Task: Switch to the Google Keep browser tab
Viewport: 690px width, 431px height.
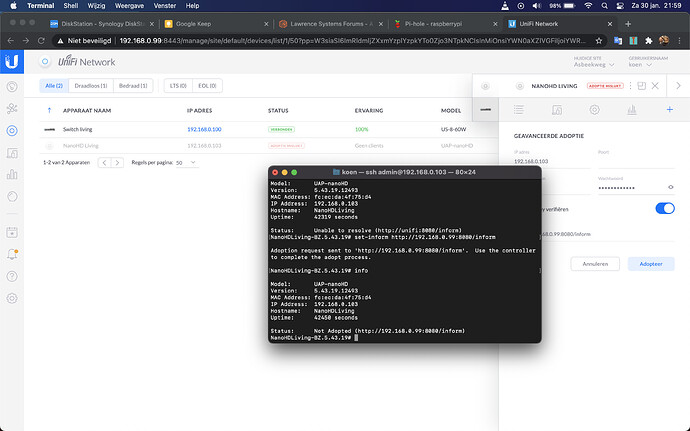Action: point(216,24)
